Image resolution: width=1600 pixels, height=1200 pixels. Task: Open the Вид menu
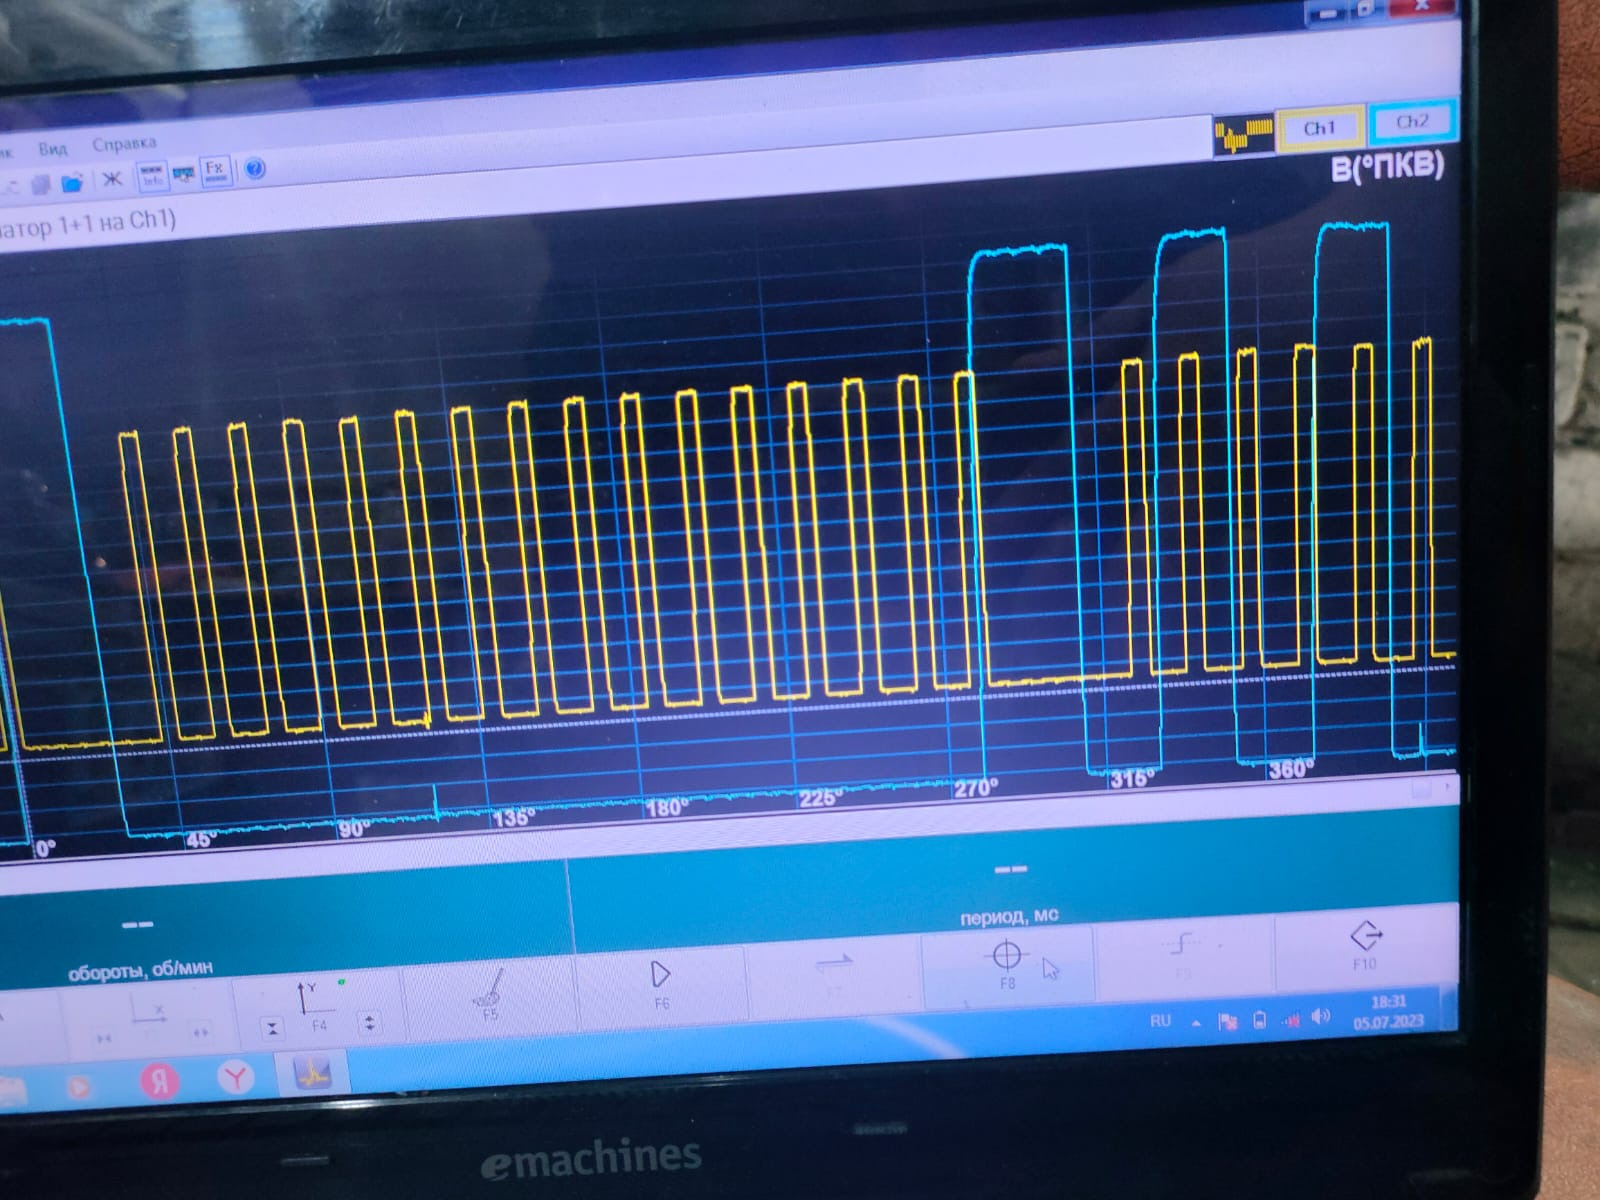click(x=52, y=149)
